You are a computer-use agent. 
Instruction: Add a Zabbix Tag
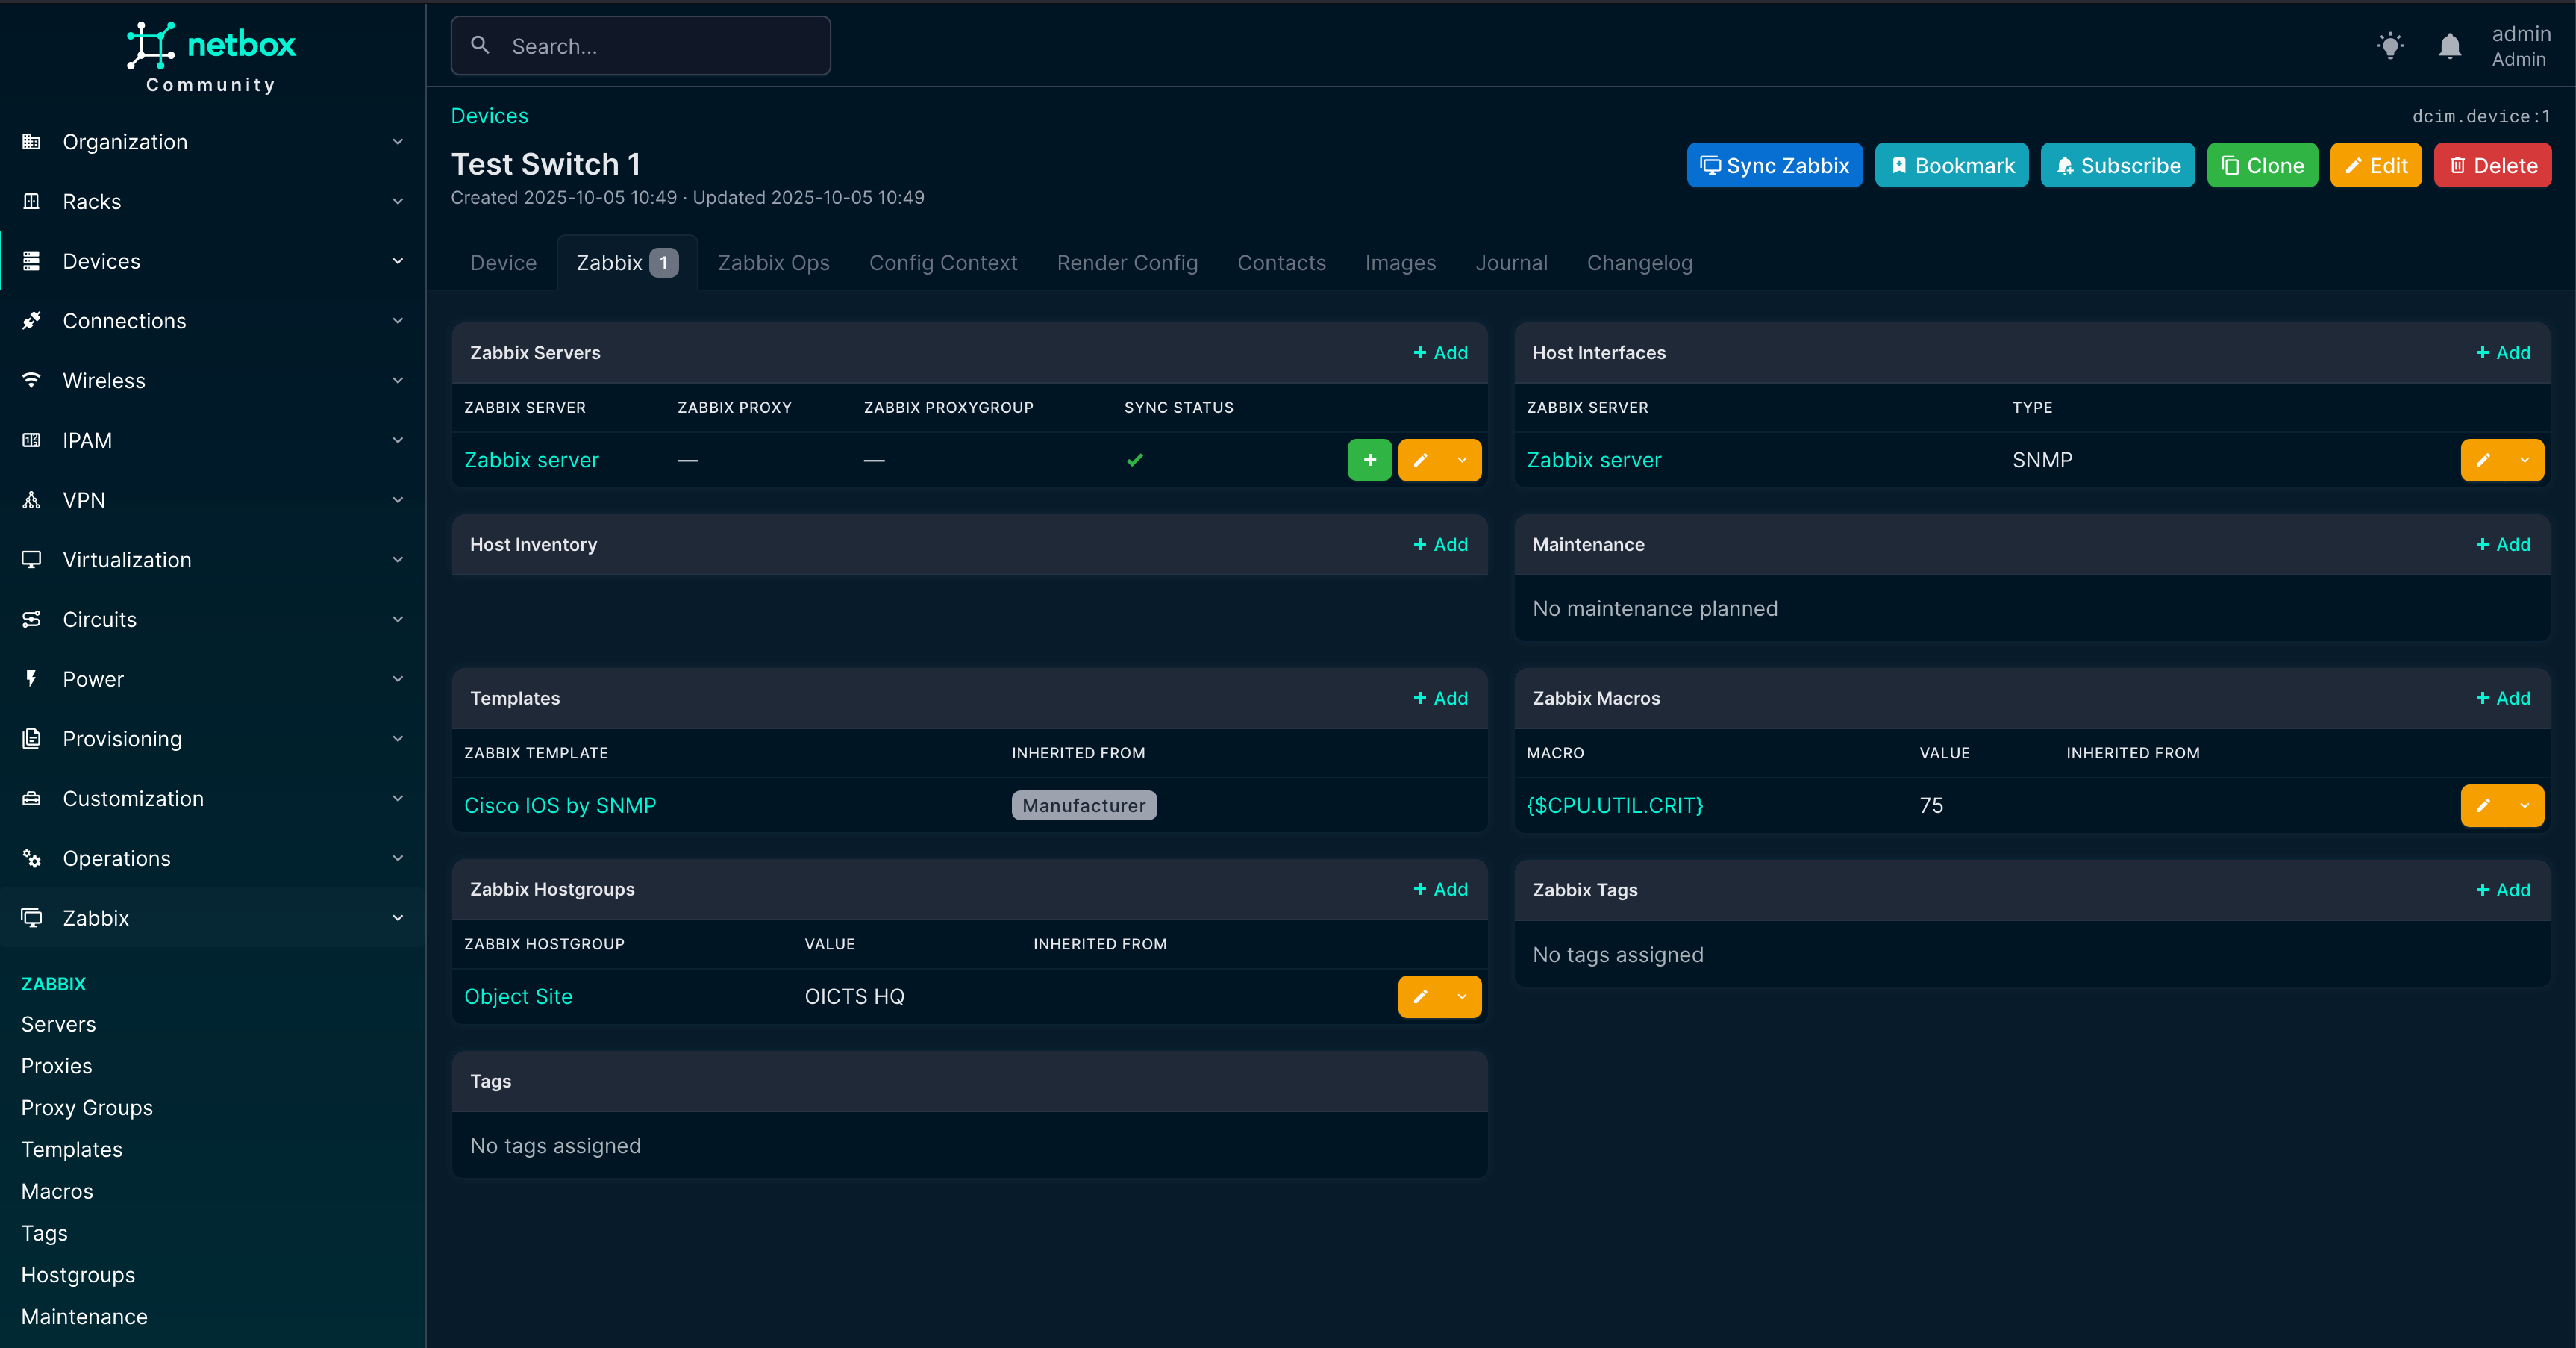point(2502,890)
